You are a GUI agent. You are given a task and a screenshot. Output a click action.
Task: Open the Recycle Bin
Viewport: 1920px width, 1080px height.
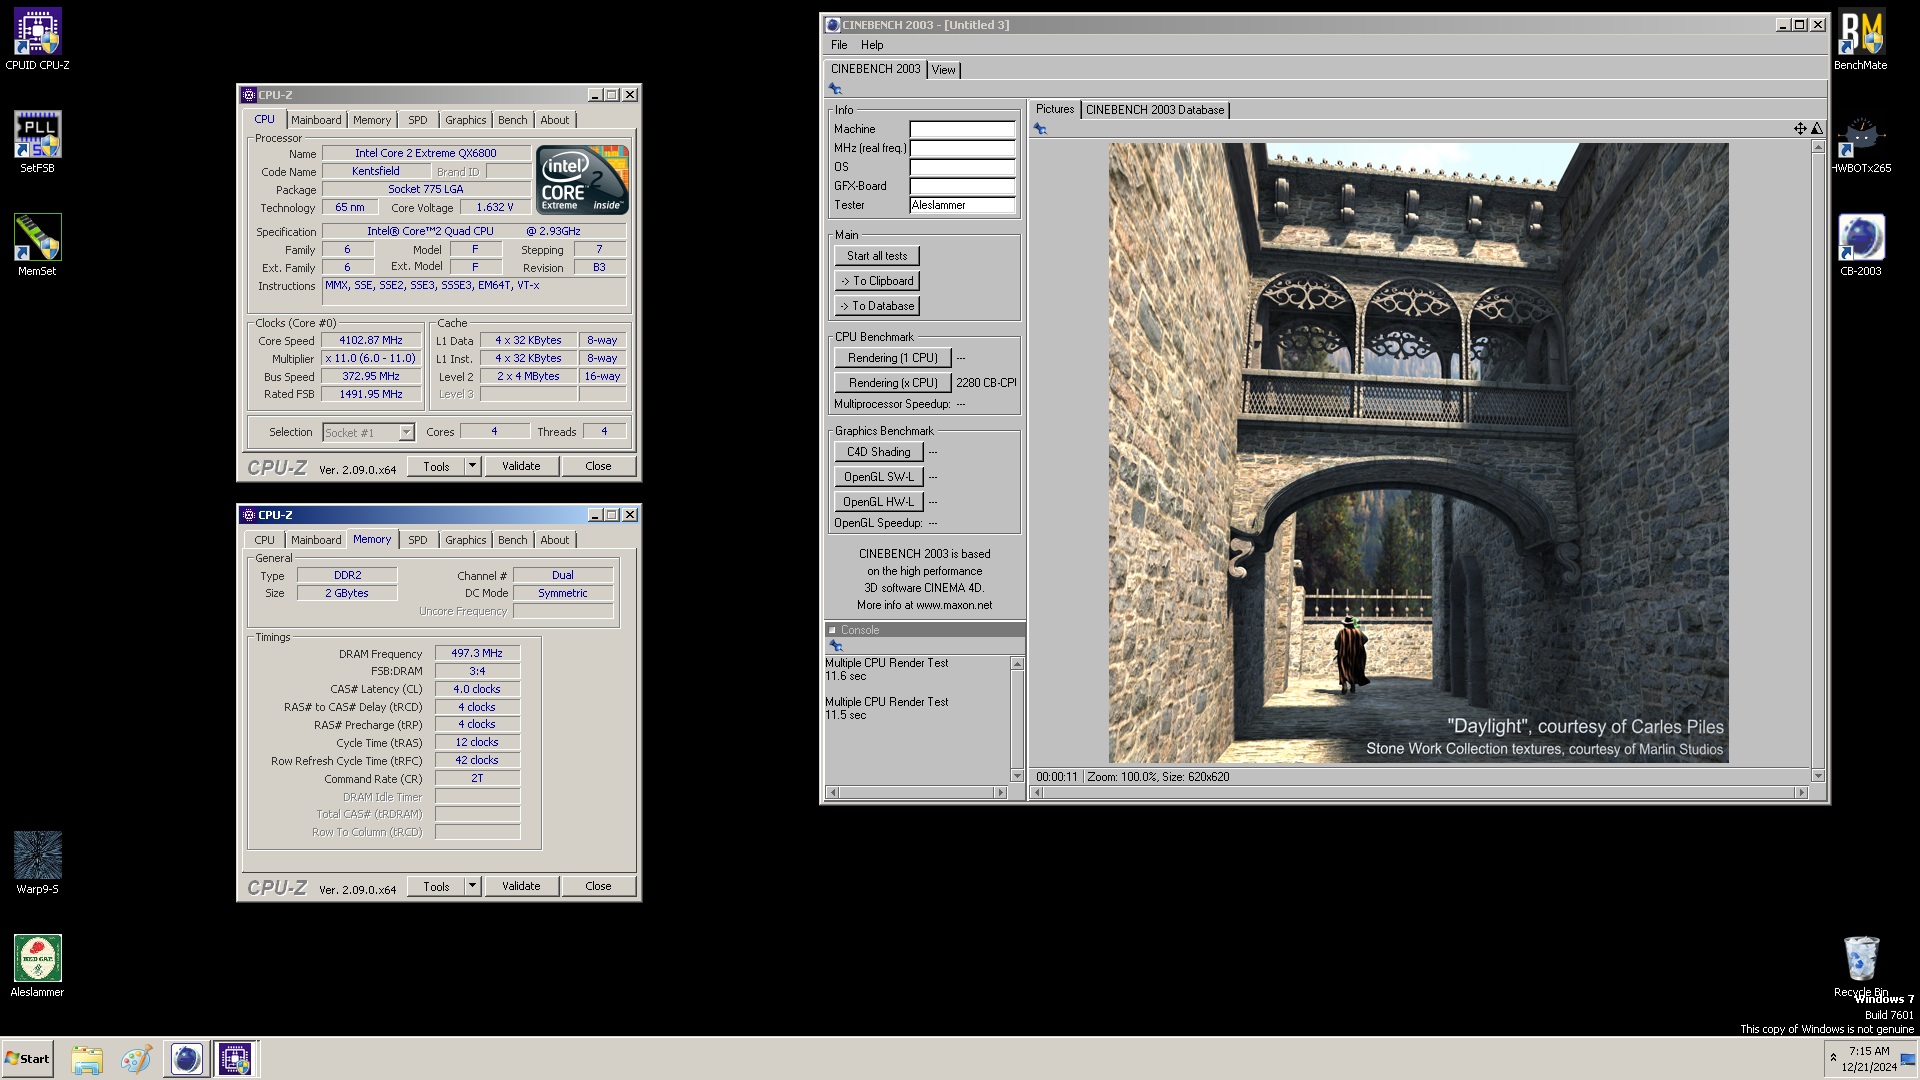pyautogui.click(x=1861, y=966)
